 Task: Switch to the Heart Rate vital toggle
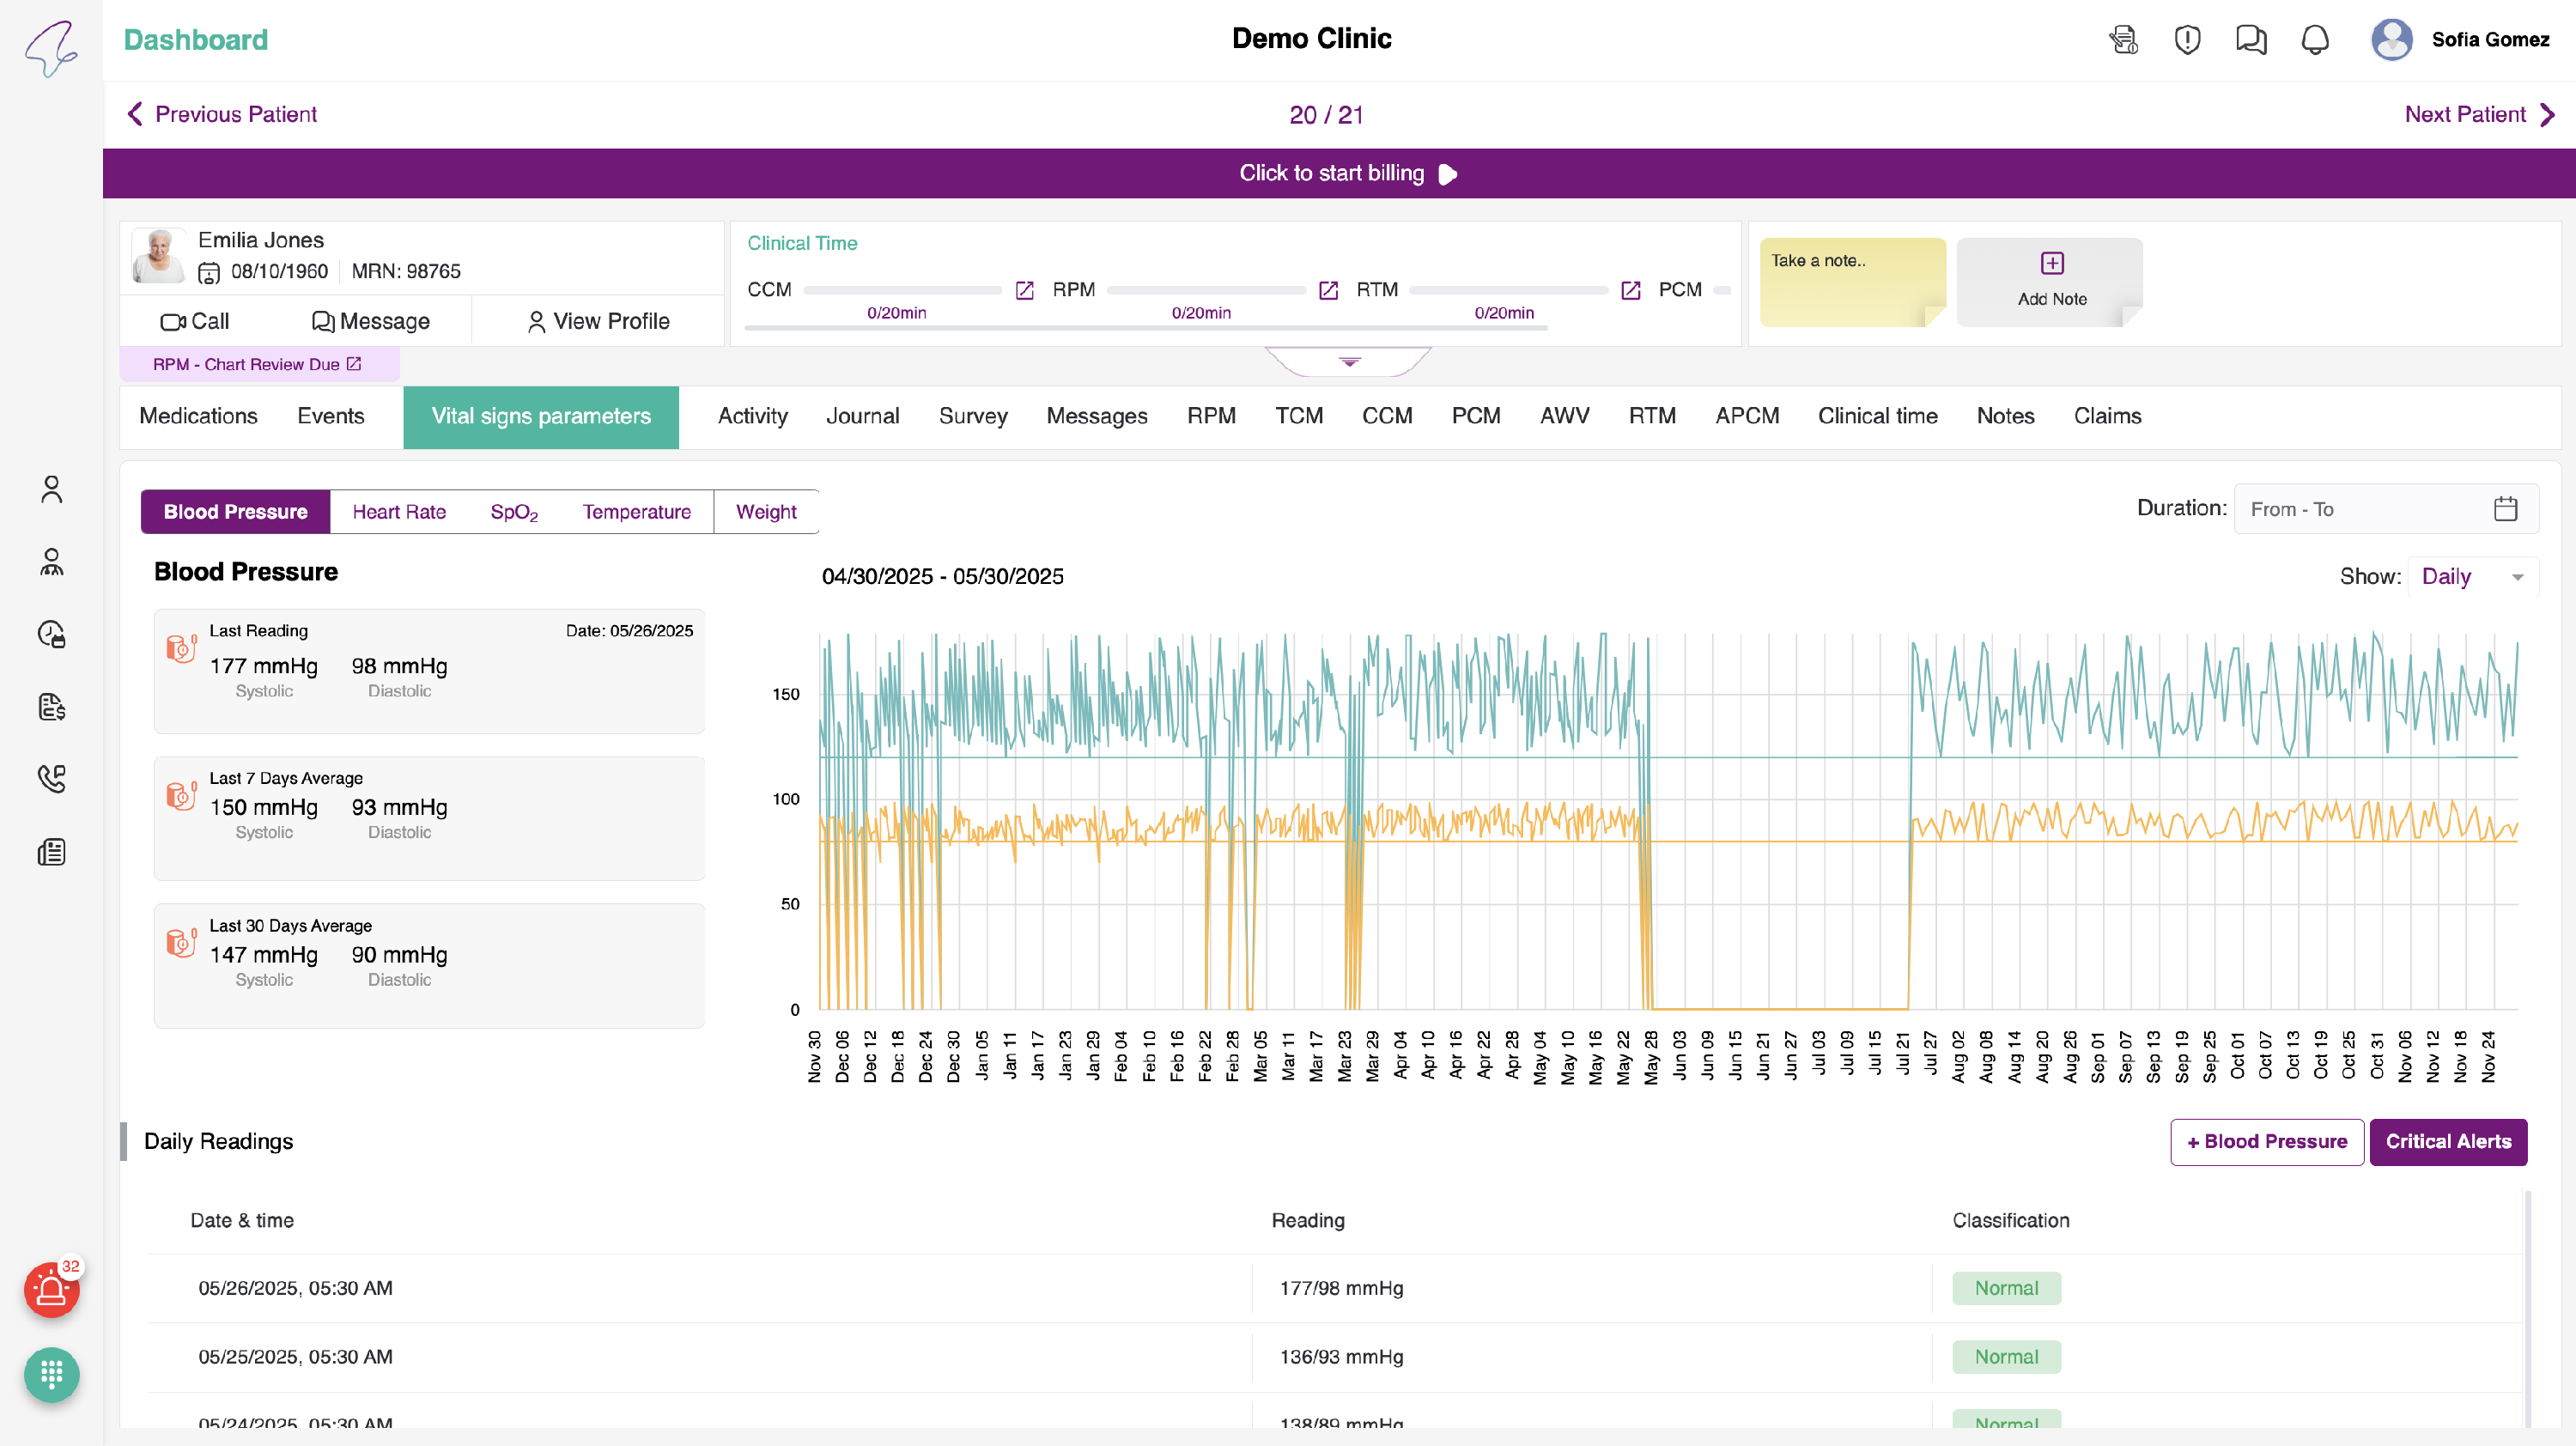399,512
